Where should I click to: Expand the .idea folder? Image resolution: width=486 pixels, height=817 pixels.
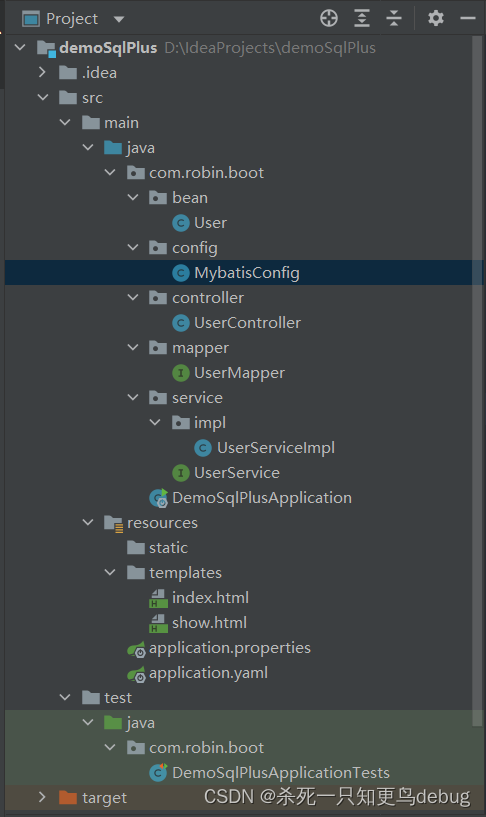click(43, 72)
